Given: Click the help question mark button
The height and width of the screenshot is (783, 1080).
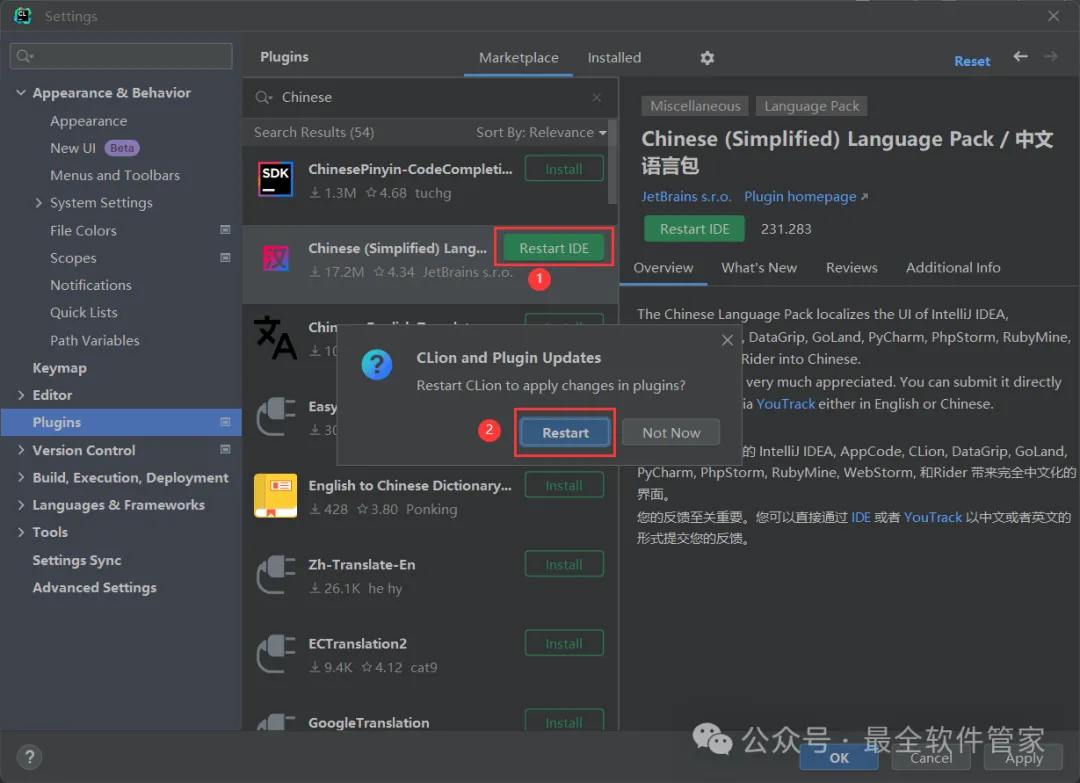Looking at the screenshot, I should click(x=30, y=758).
